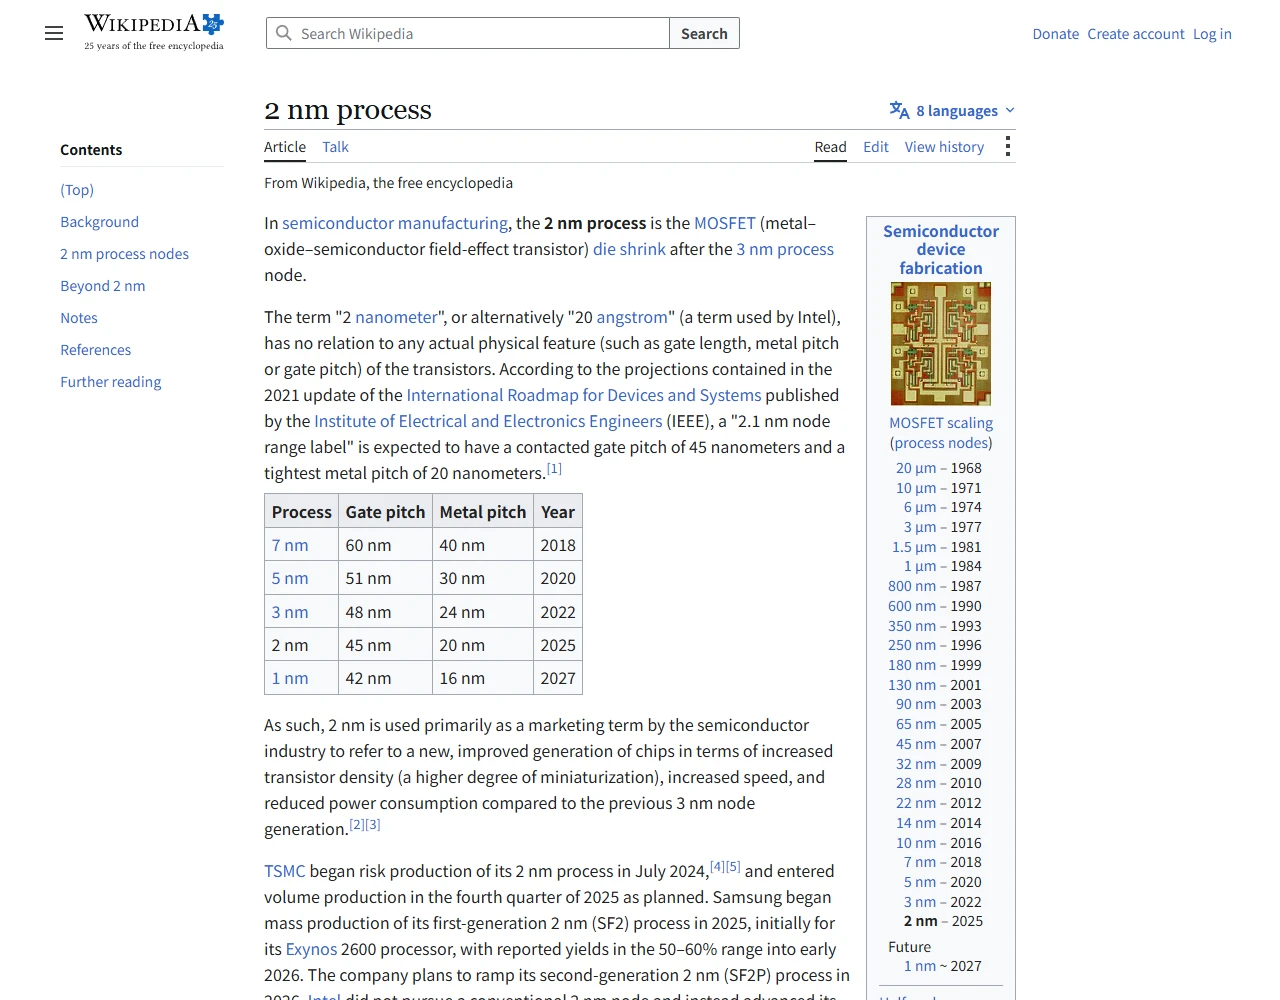1280x1000 pixels.
Task: Open the Edit tab
Action: tap(876, 147)
